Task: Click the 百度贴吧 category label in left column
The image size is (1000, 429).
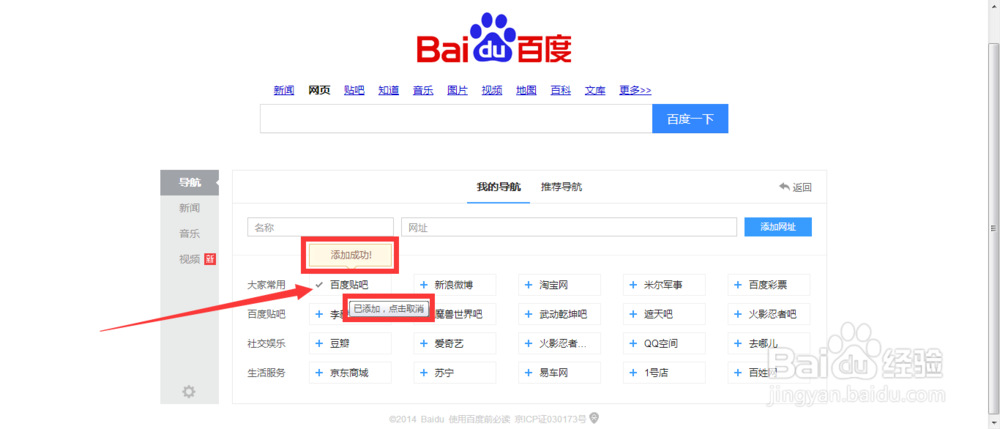Action: pos(266,314)
